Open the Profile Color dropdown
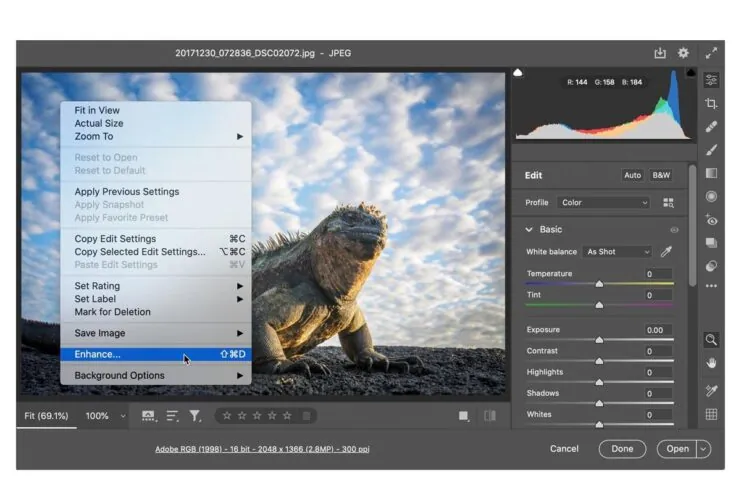The height and width of the screenshot is (486, 741). (604, 203)
